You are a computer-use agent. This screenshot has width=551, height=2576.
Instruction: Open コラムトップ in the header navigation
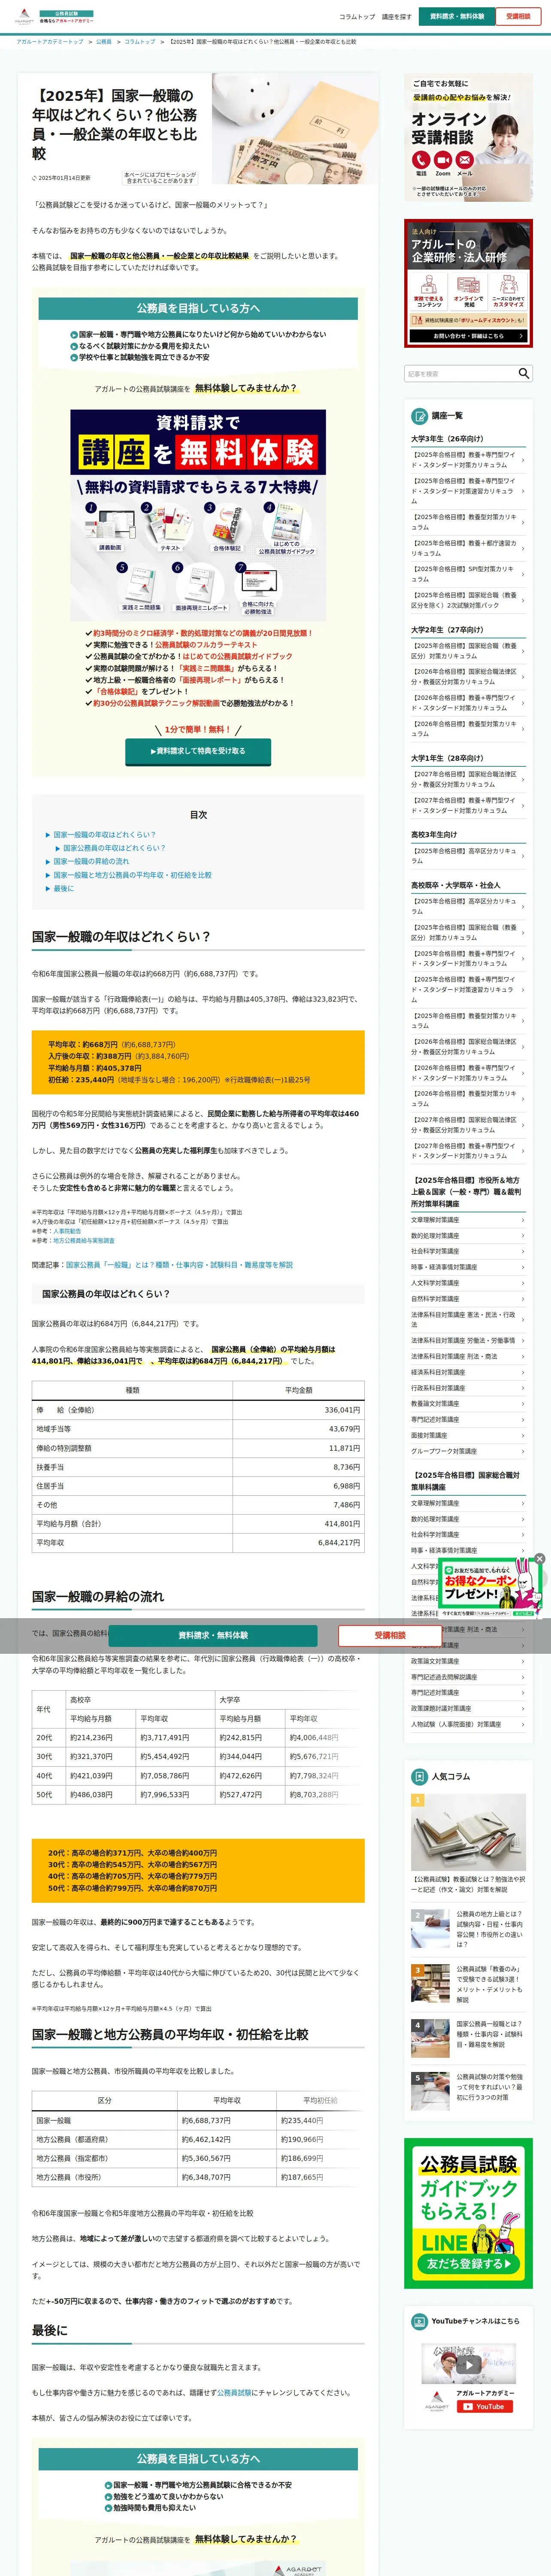click(x=357, y=17)
